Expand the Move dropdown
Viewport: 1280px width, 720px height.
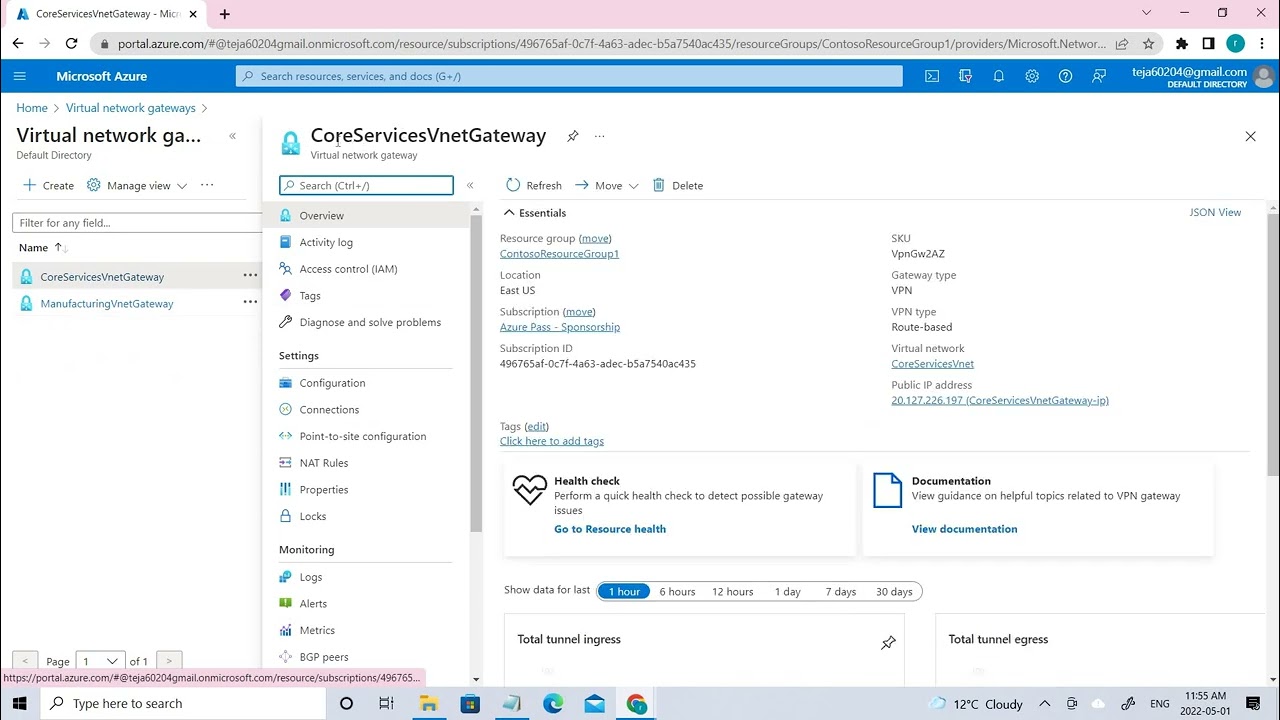pos(606,185)
